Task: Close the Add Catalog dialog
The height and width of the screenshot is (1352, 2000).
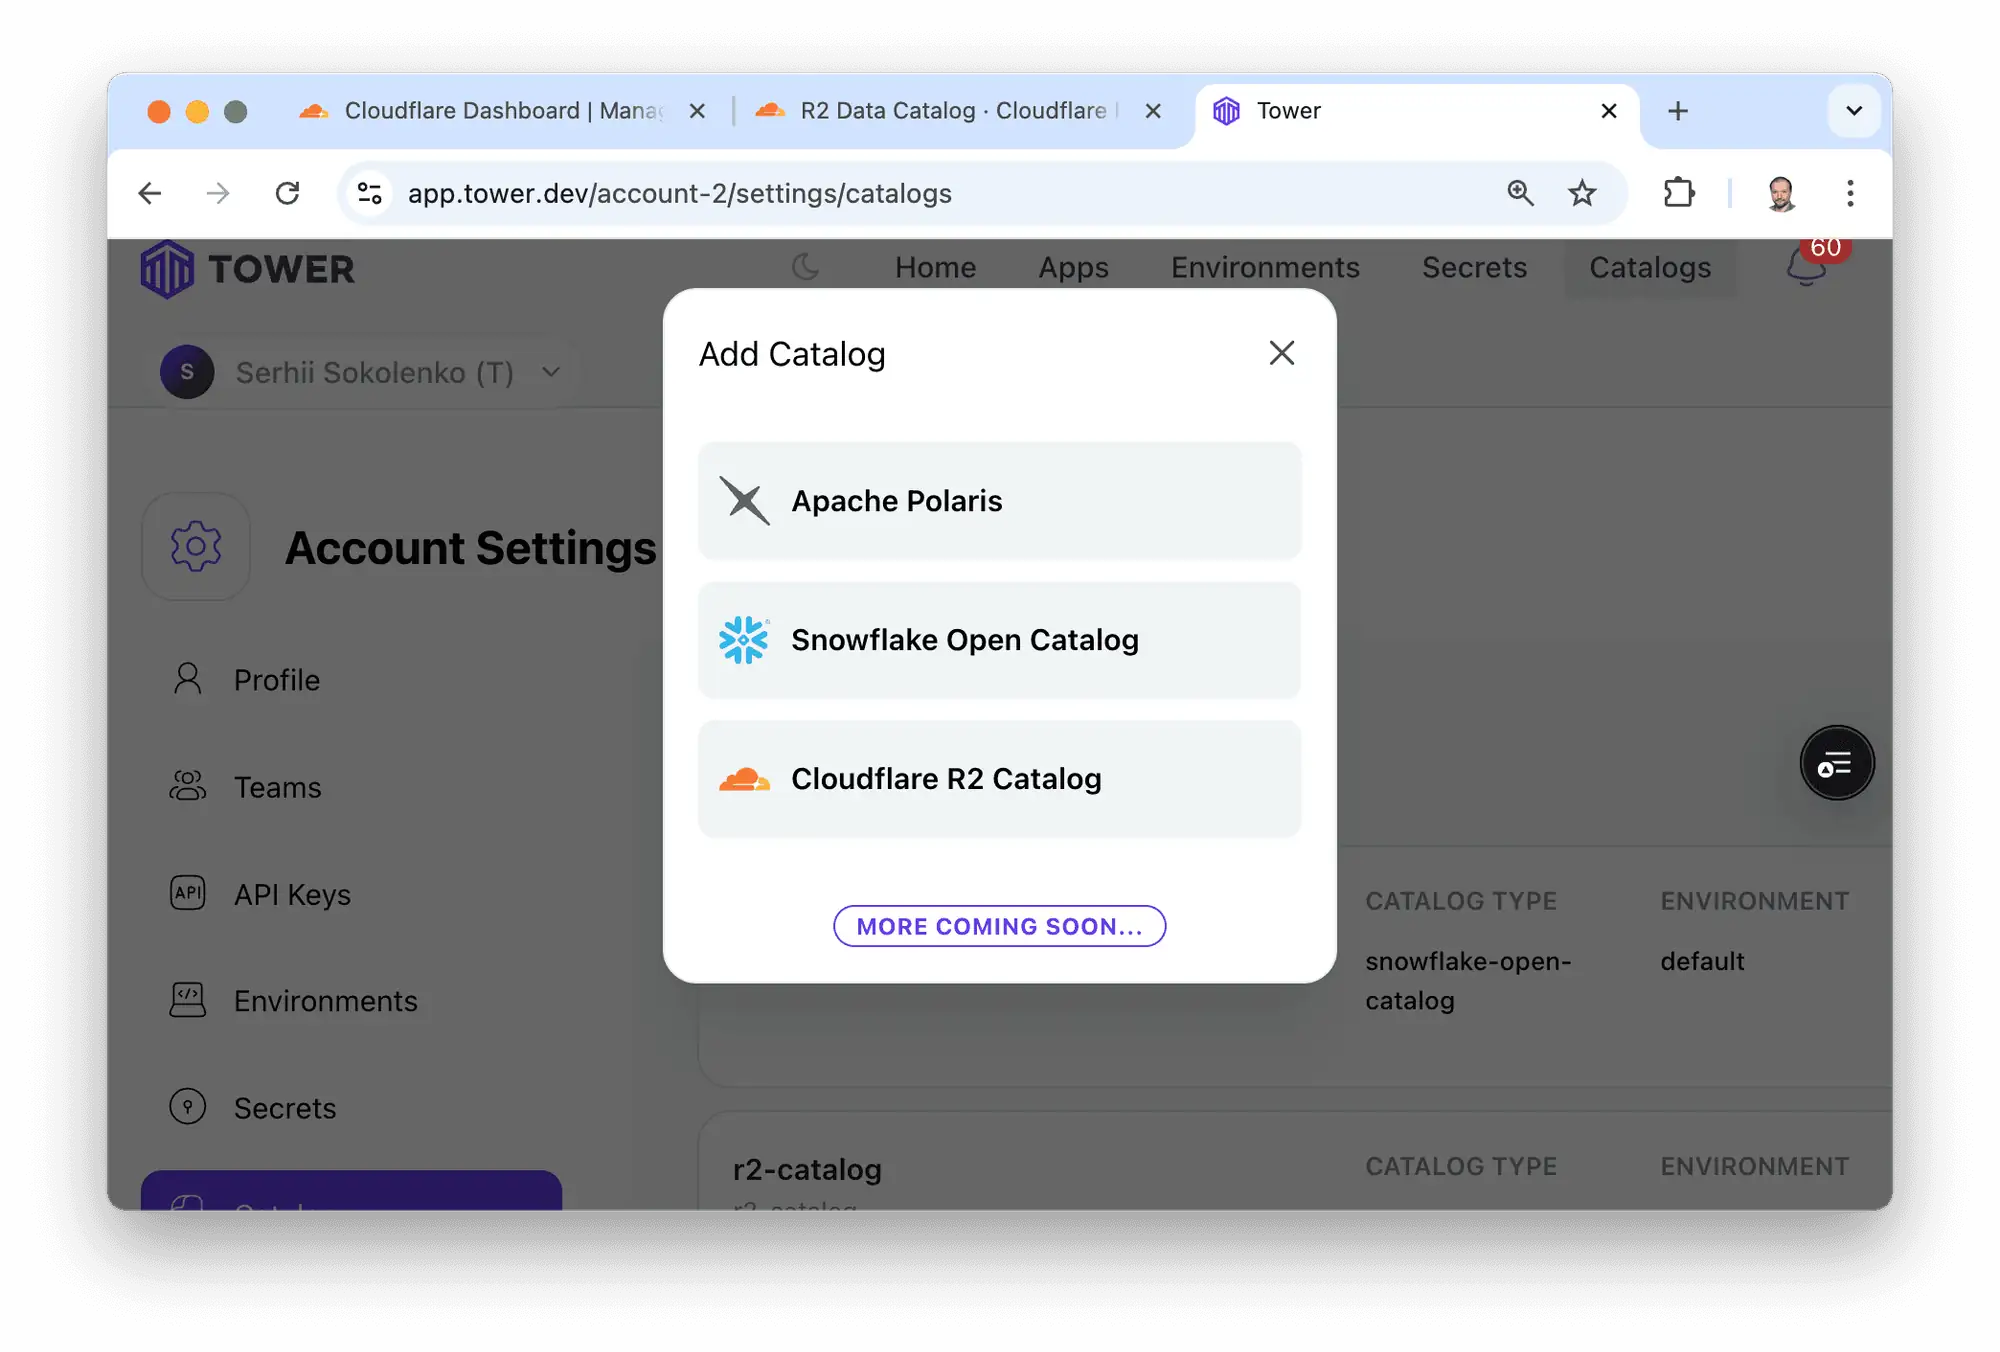Action: point(1281,353)
